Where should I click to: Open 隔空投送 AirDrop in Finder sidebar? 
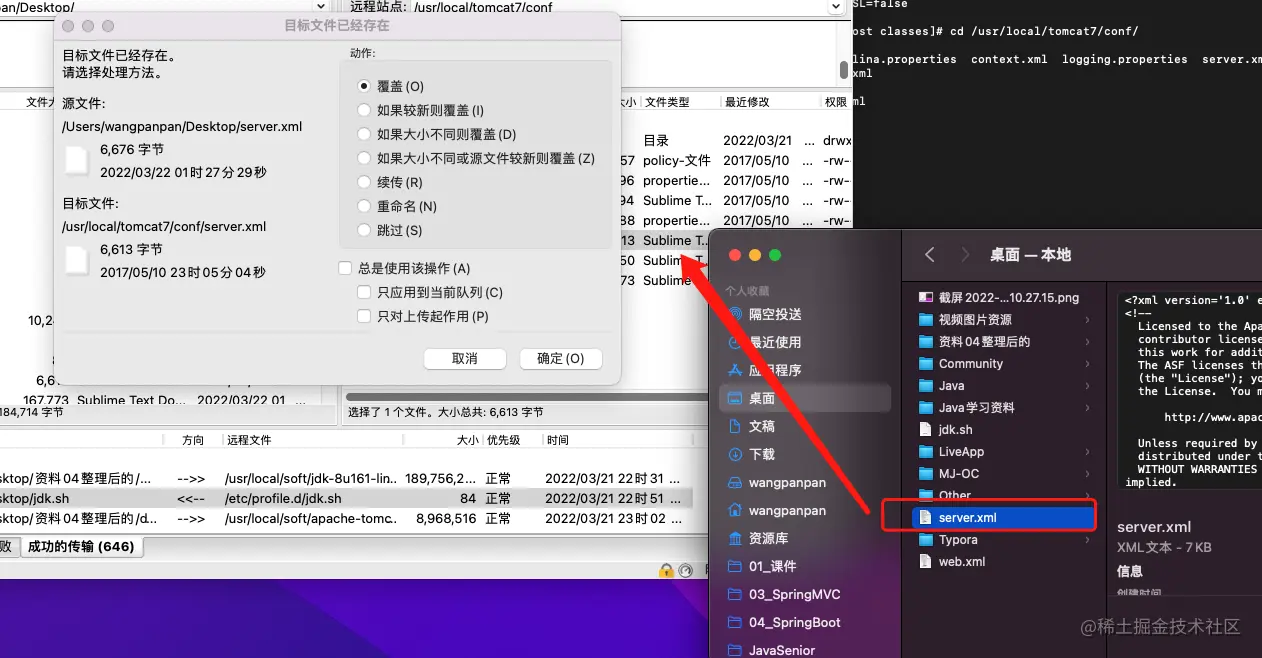tap(765, 314)
